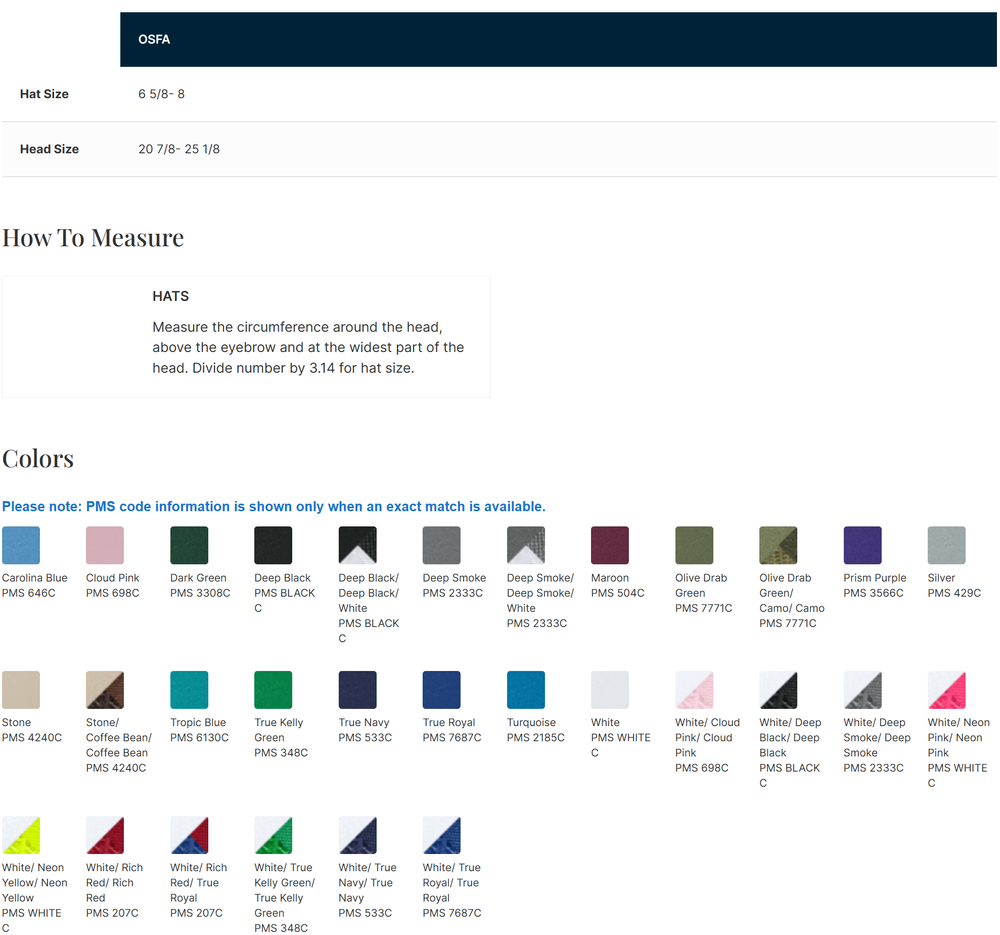
Task: Choose the Cloud Pink swatch
Action: pyautogui.click(x=105, y=546)
